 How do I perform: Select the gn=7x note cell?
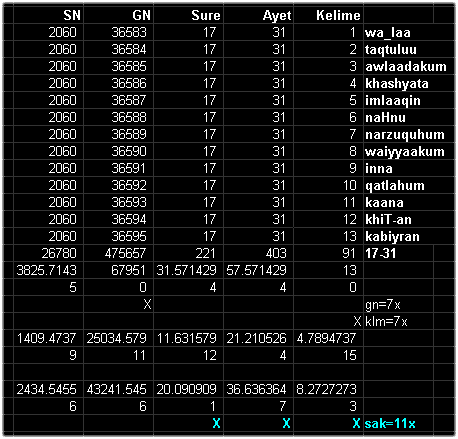[399, 304]
